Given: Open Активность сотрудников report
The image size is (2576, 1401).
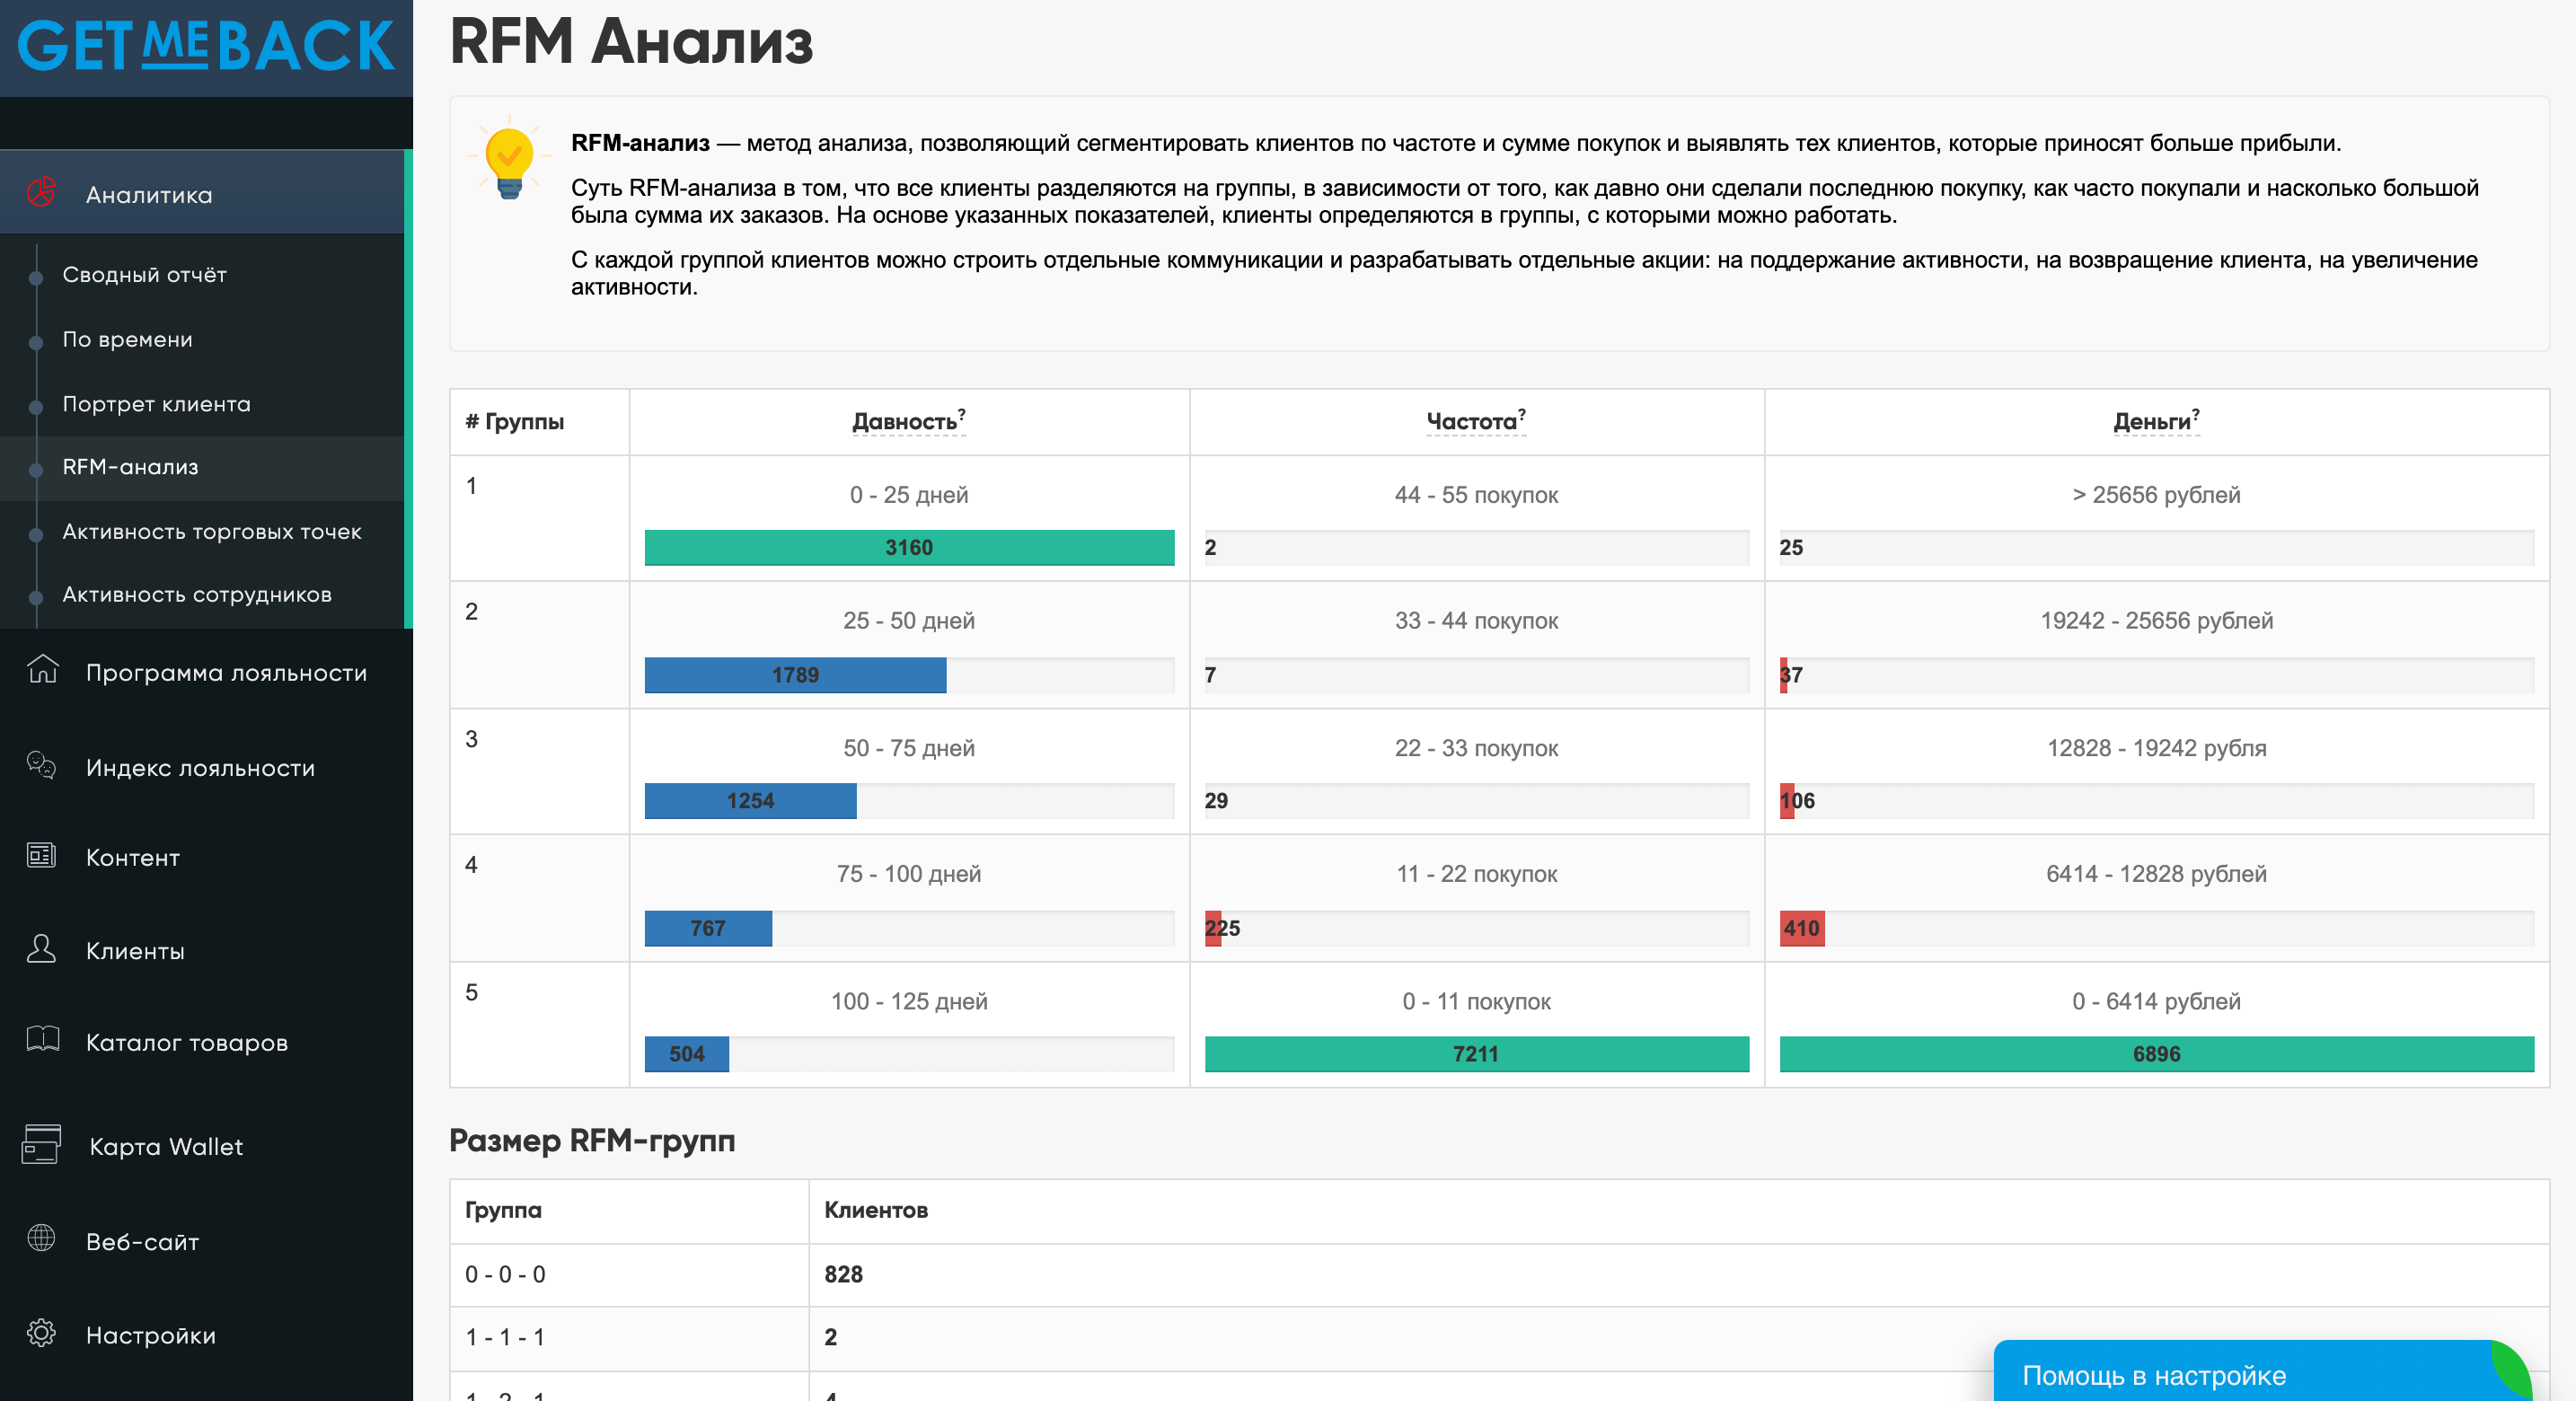Looking at the screenshot, I should tap(197, 595).
